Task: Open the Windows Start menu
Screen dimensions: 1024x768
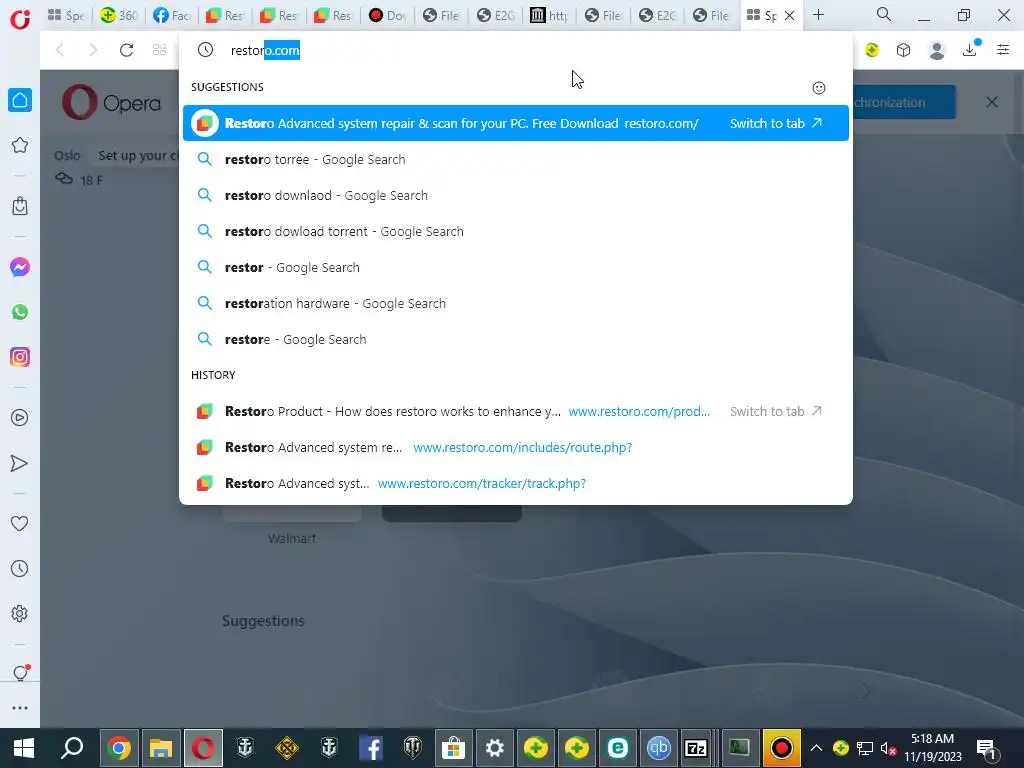Action: 24,748
